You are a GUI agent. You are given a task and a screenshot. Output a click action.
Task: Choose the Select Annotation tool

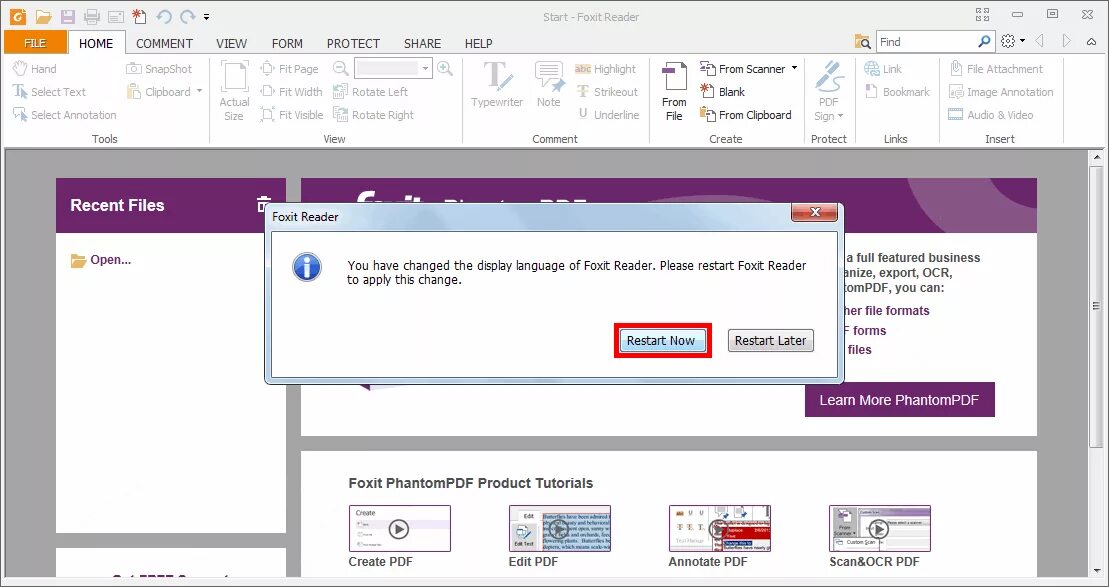(64, 115)
